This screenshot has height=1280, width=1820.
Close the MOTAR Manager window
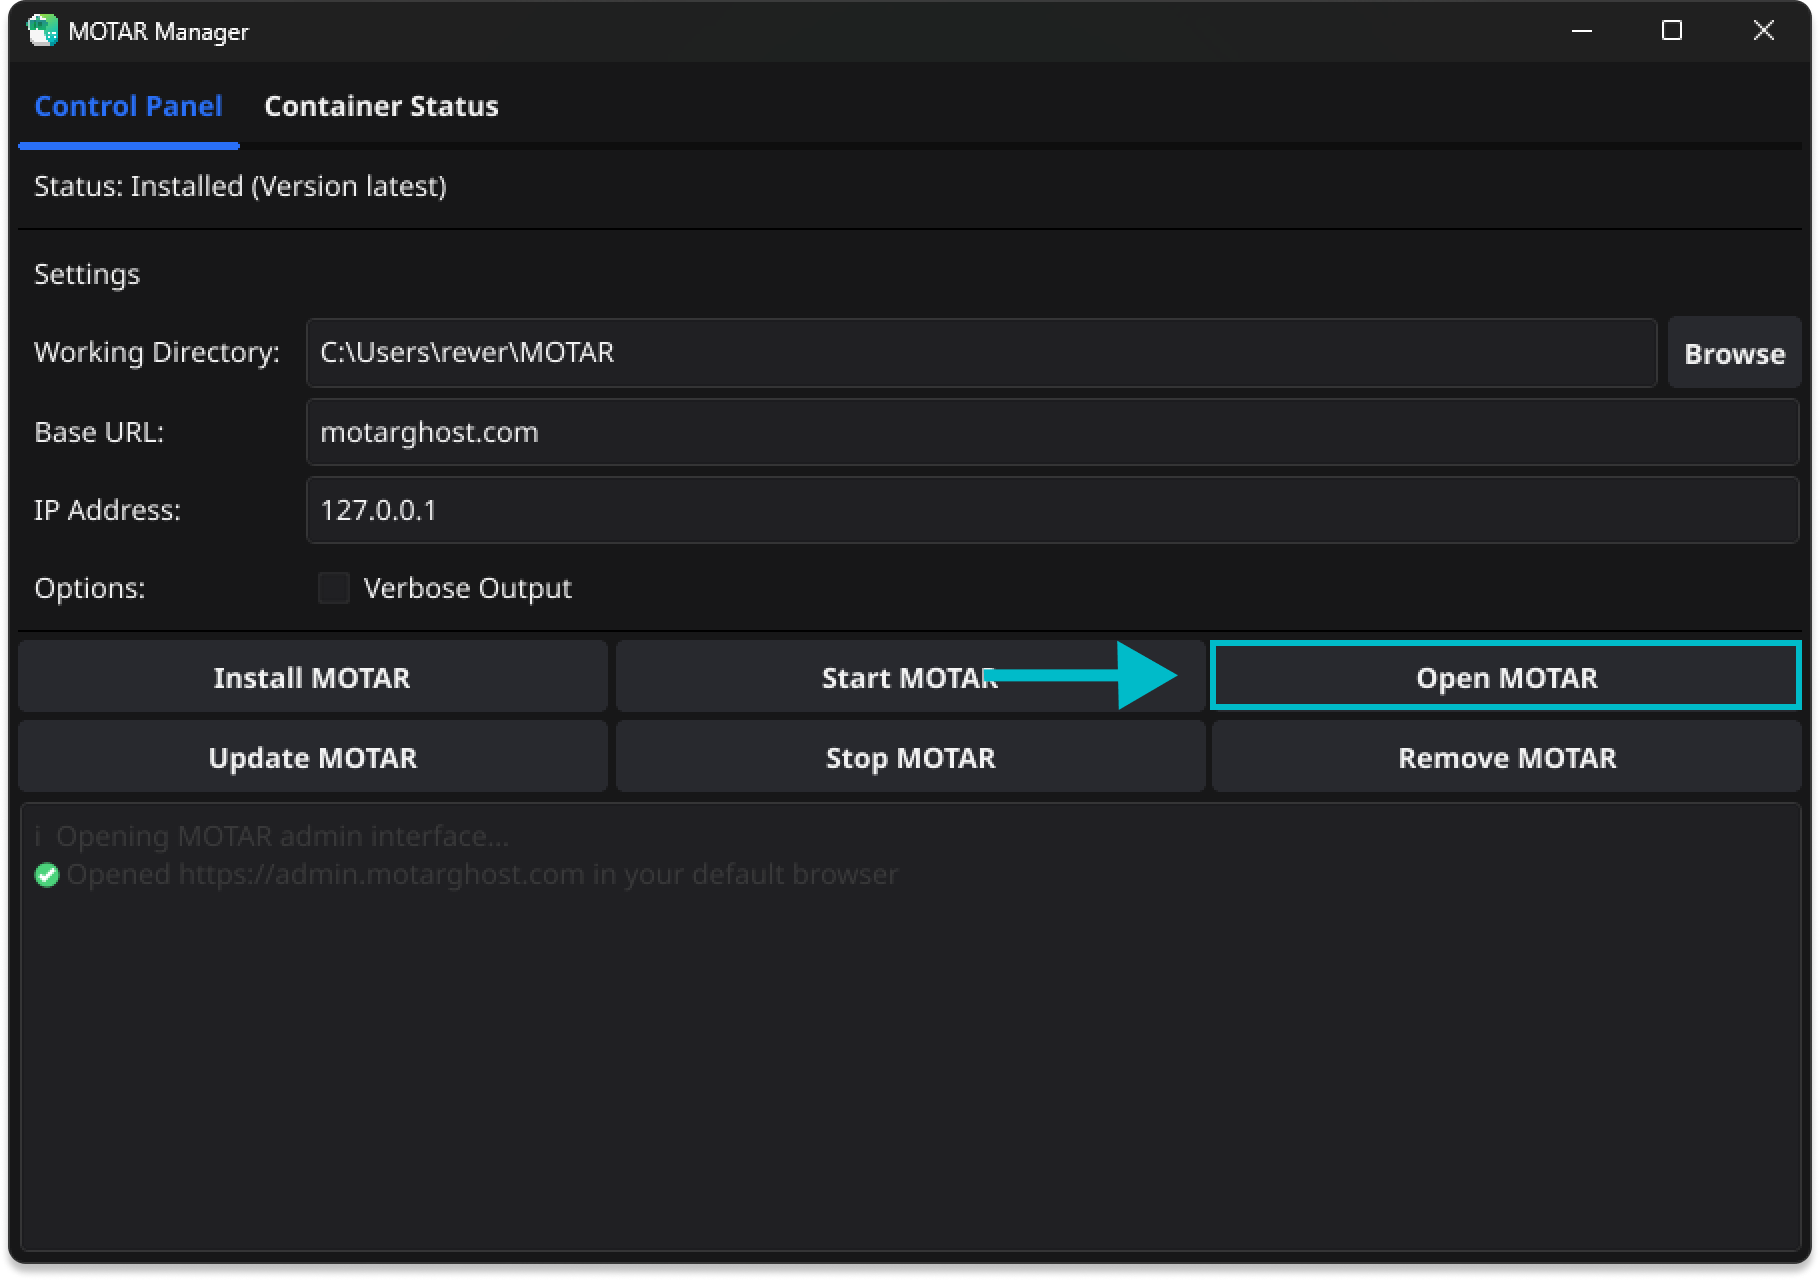1763,31
